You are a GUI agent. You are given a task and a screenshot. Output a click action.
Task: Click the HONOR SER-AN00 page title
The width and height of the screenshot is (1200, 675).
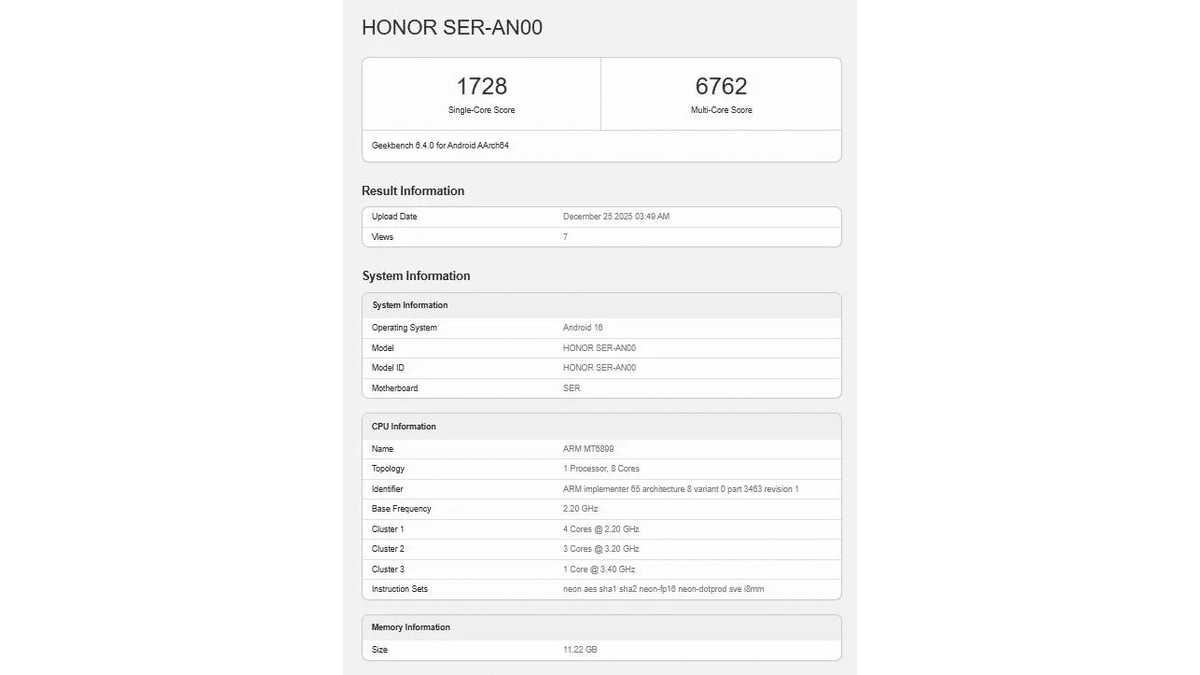tap(452, 27)
